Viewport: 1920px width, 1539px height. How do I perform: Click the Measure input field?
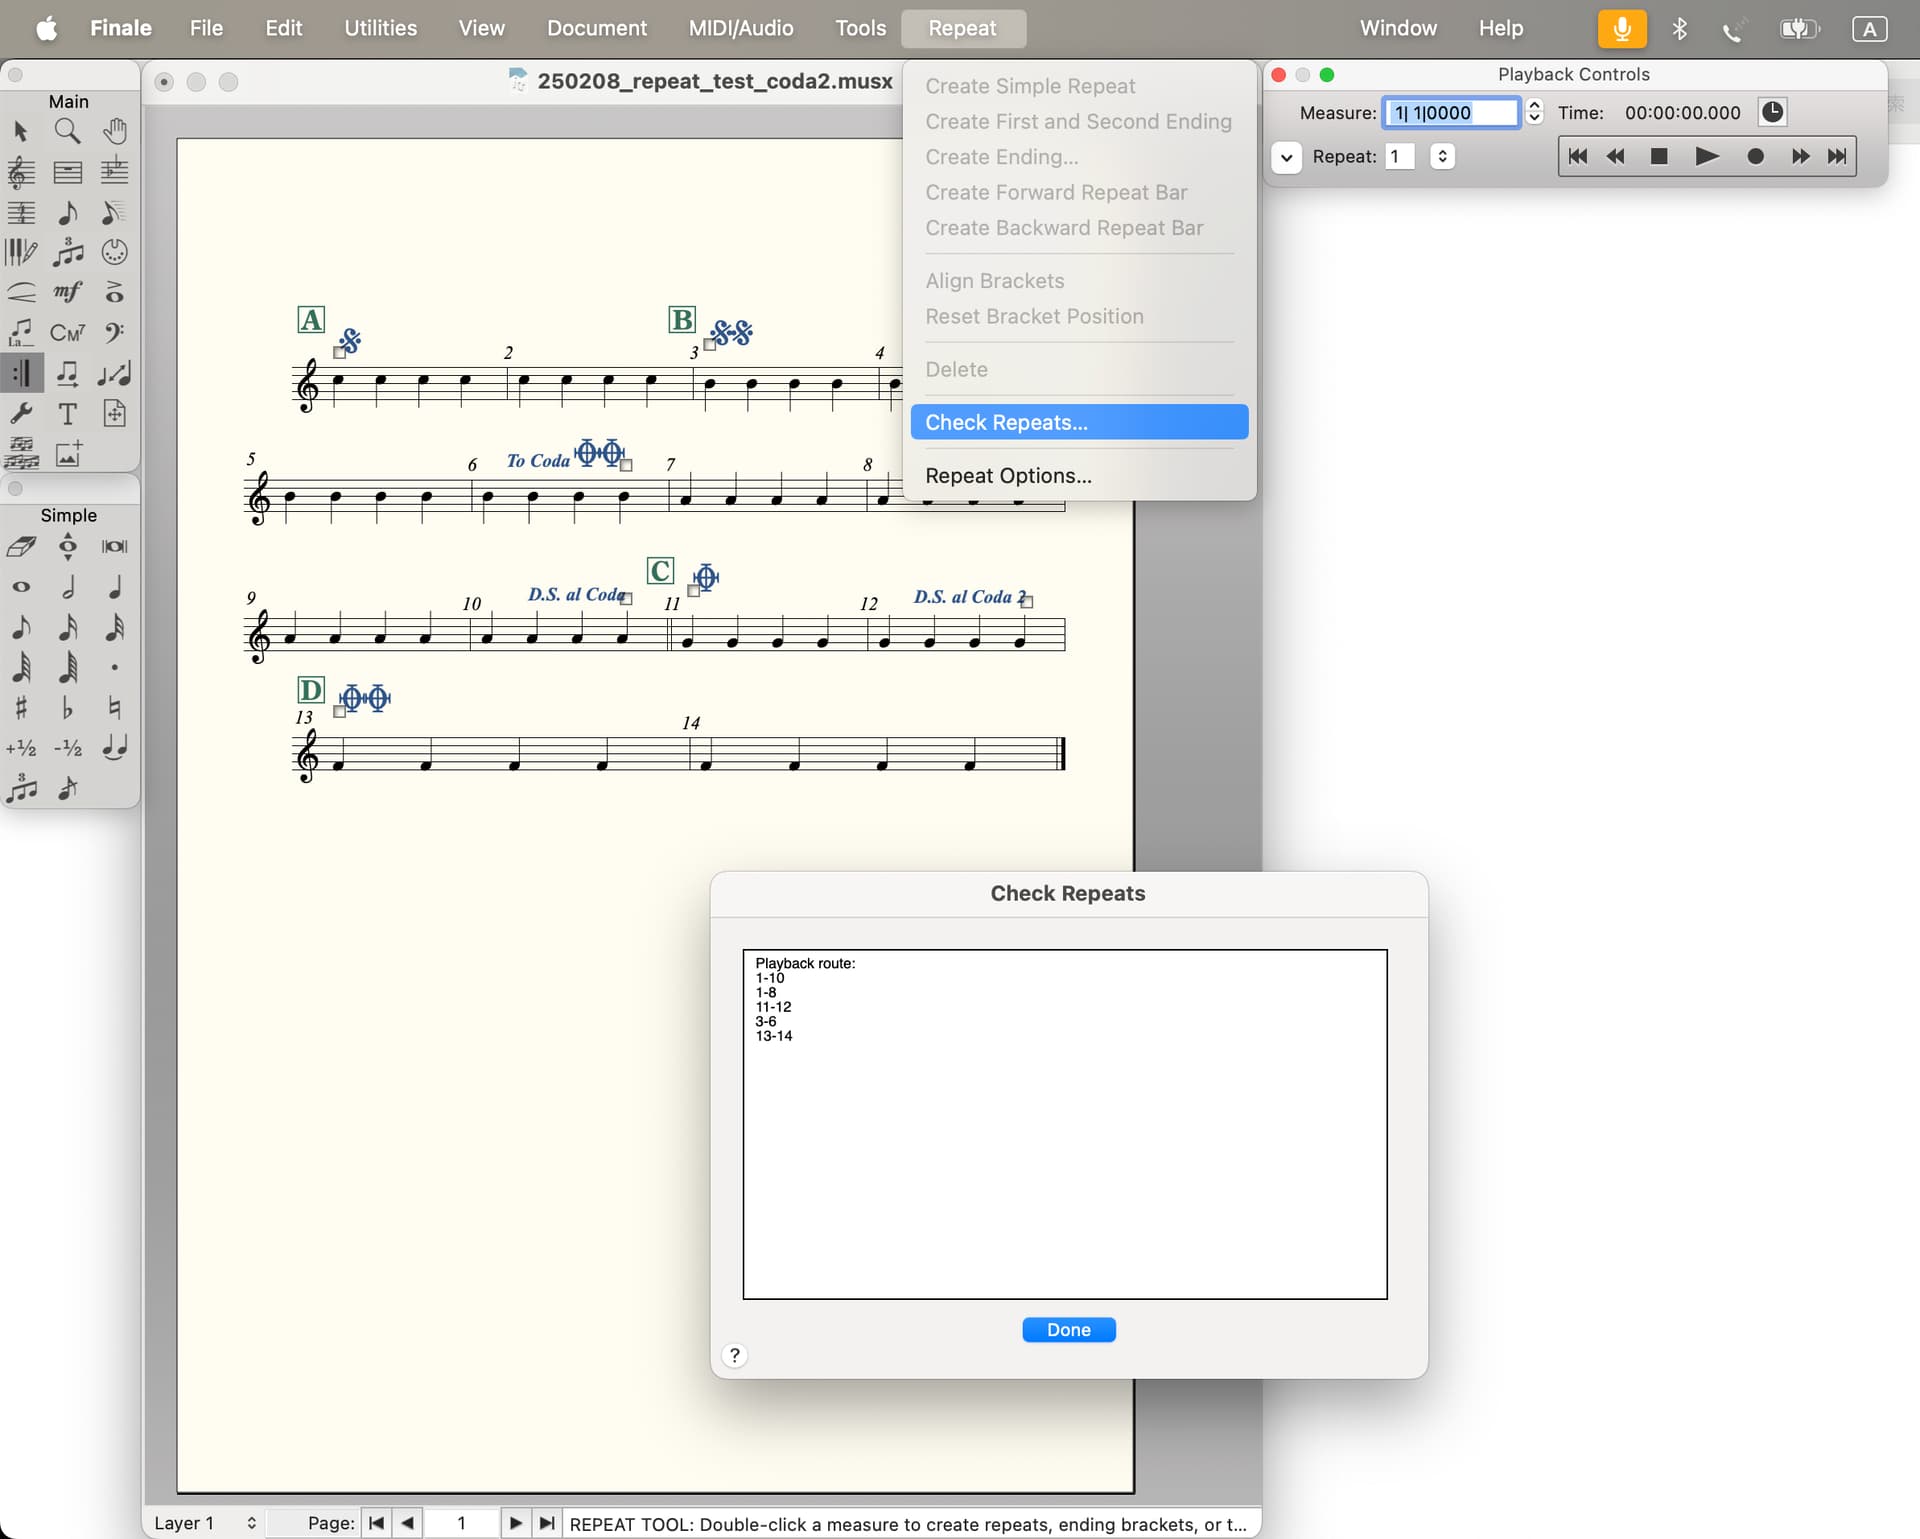(x=1450, y=113)
